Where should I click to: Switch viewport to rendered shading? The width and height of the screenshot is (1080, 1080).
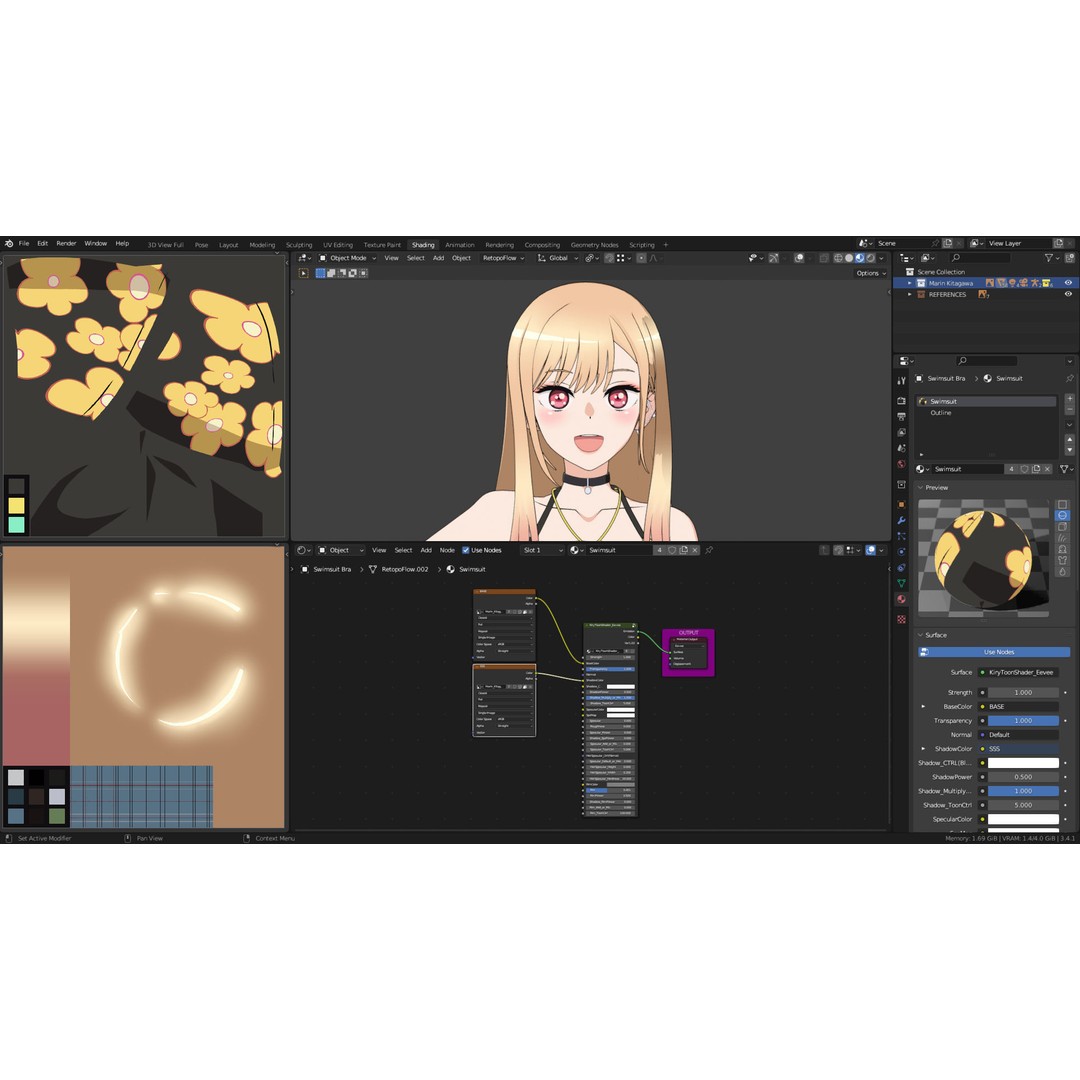tap(871, 258)
